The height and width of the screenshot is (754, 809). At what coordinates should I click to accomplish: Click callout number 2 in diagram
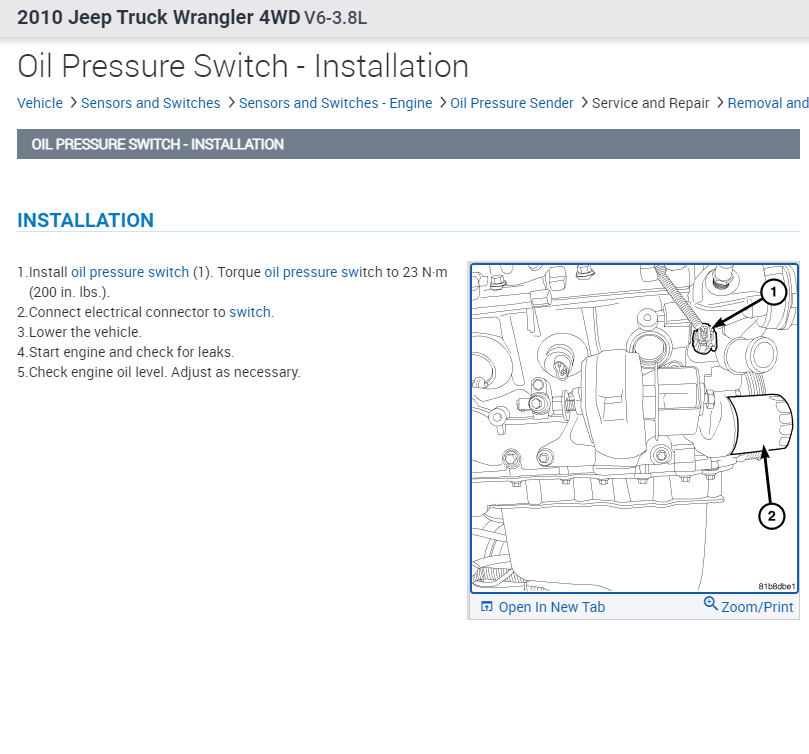771,516
